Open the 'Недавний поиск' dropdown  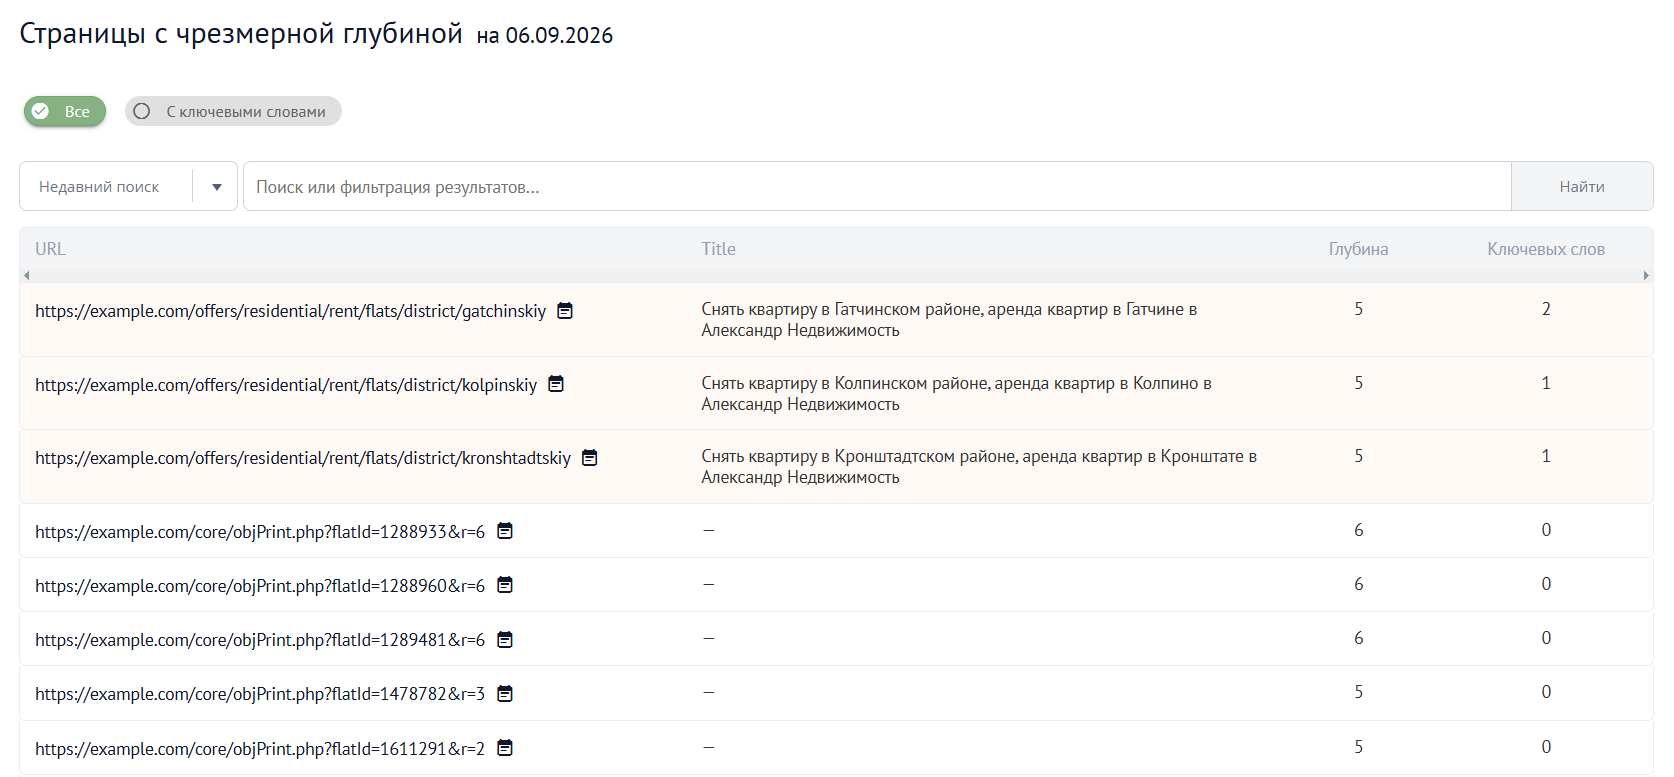[x=128, y=186]
